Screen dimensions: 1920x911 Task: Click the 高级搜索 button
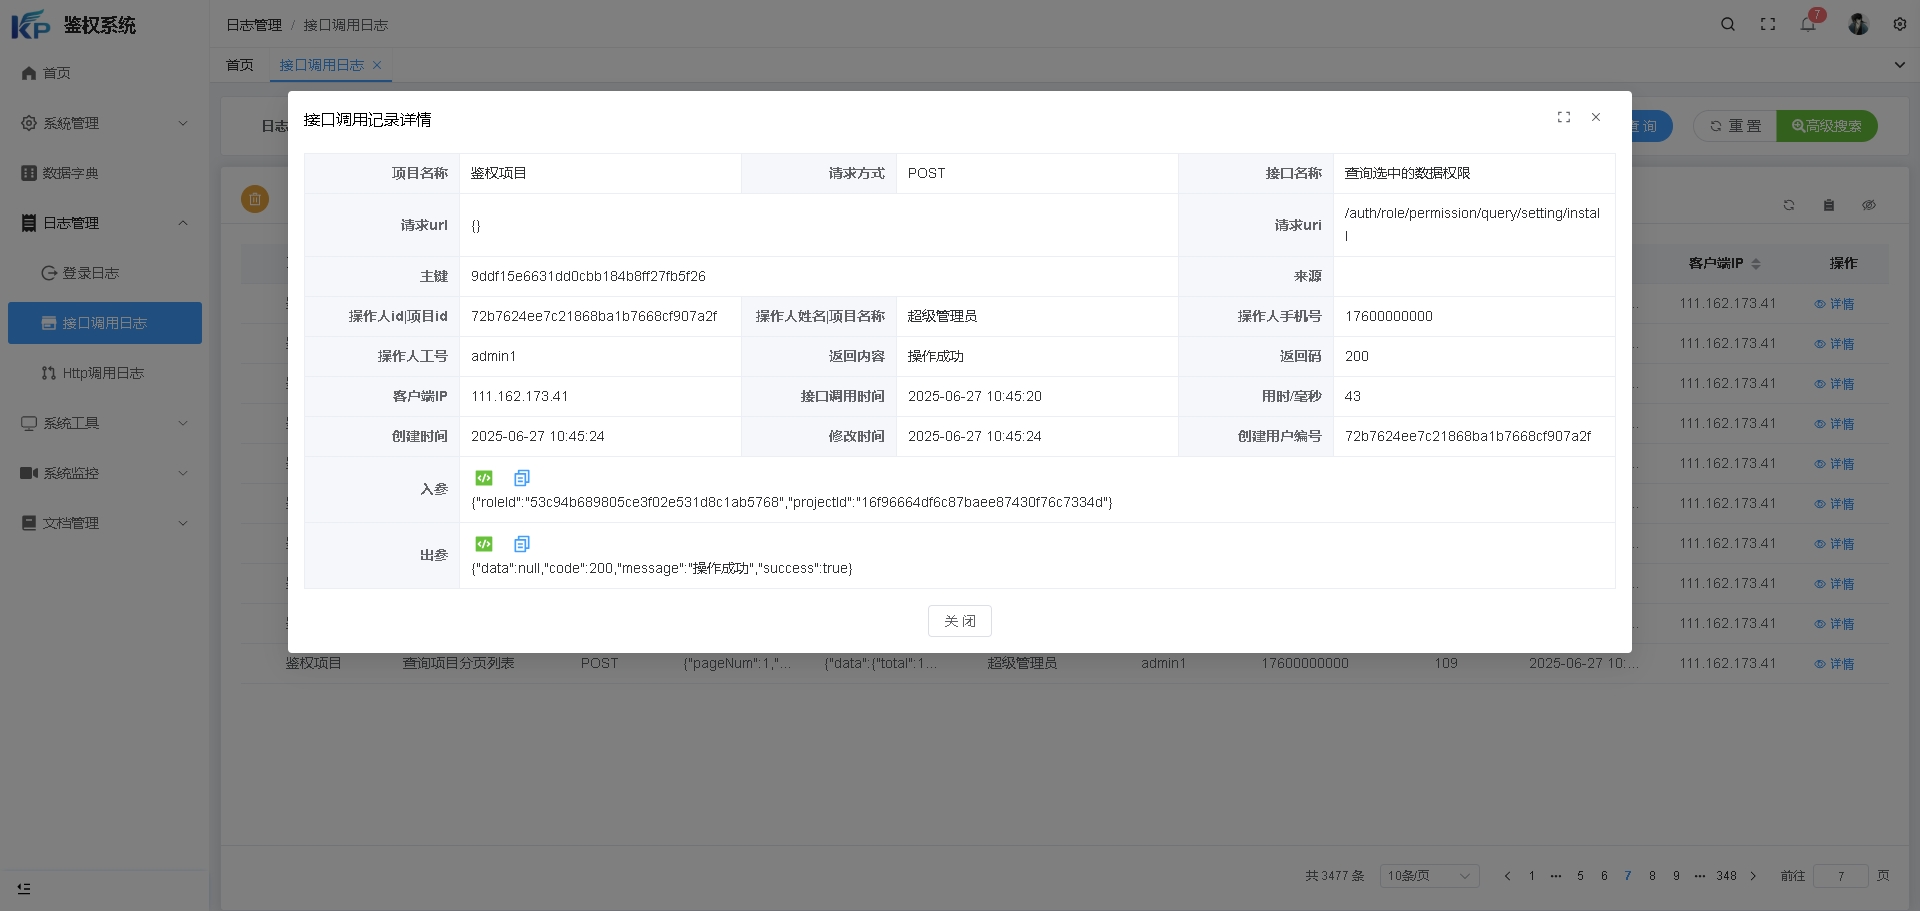click(x=1826, y=126)
